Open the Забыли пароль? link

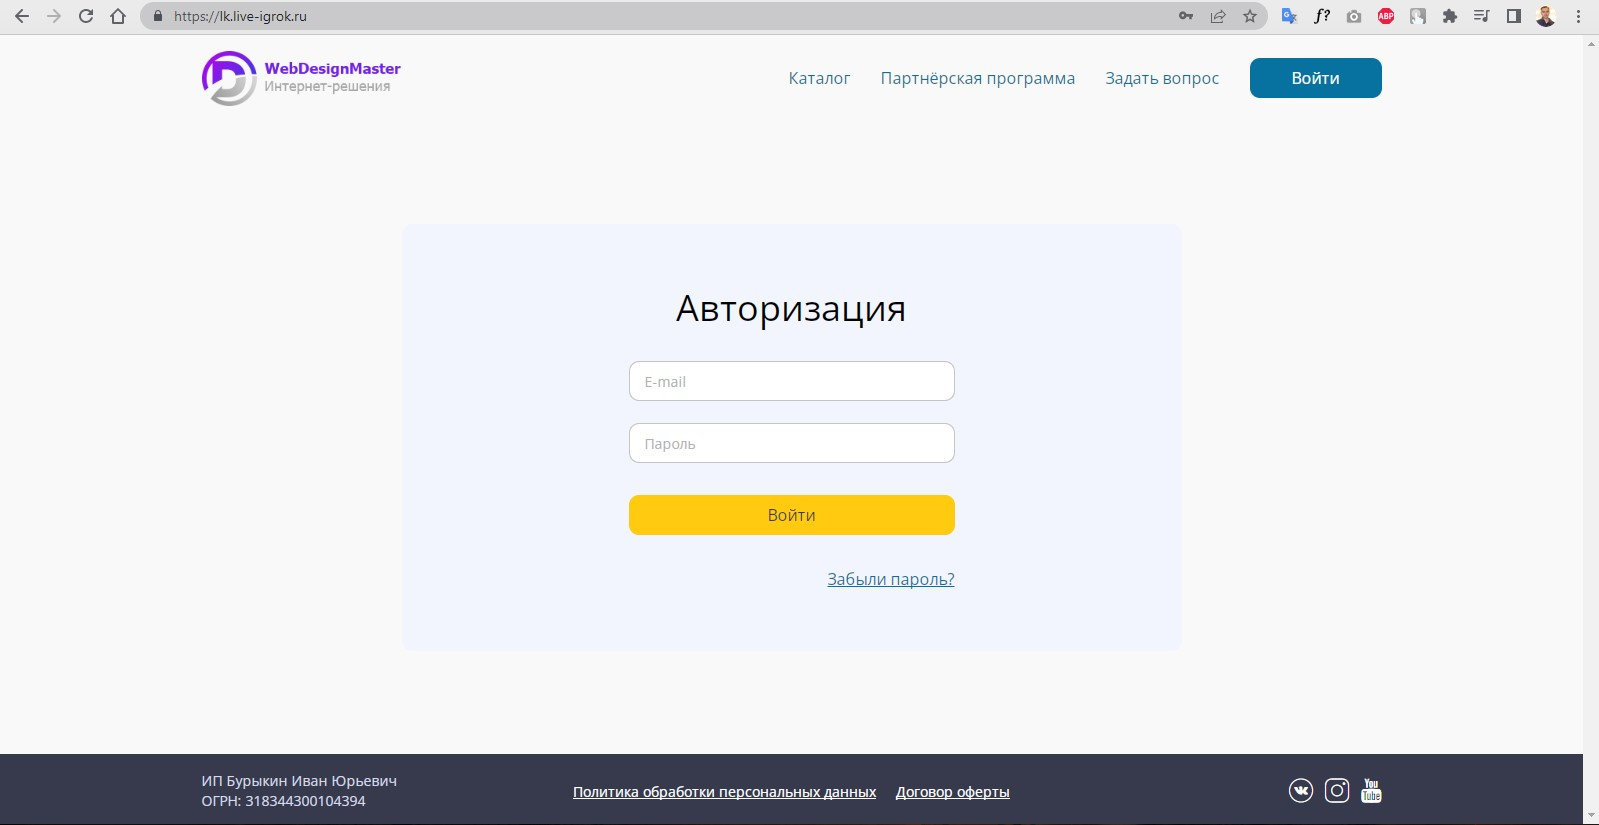(x=891, y=579)
